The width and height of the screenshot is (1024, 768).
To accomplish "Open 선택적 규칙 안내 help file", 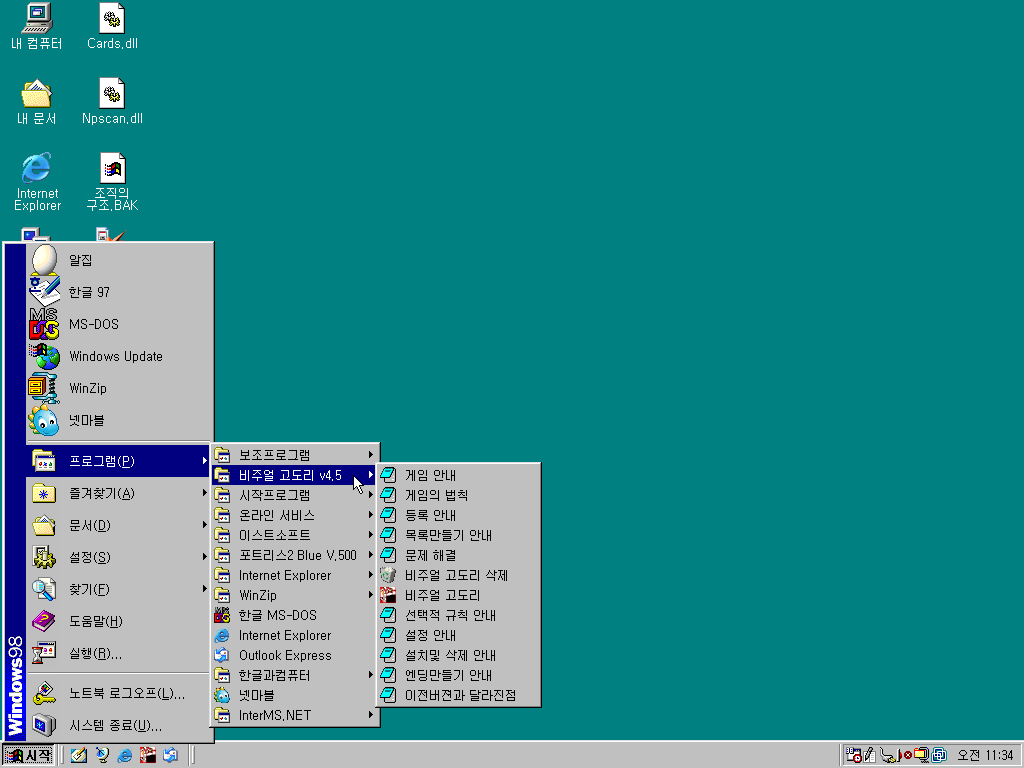I will click(x=458, y=615).
